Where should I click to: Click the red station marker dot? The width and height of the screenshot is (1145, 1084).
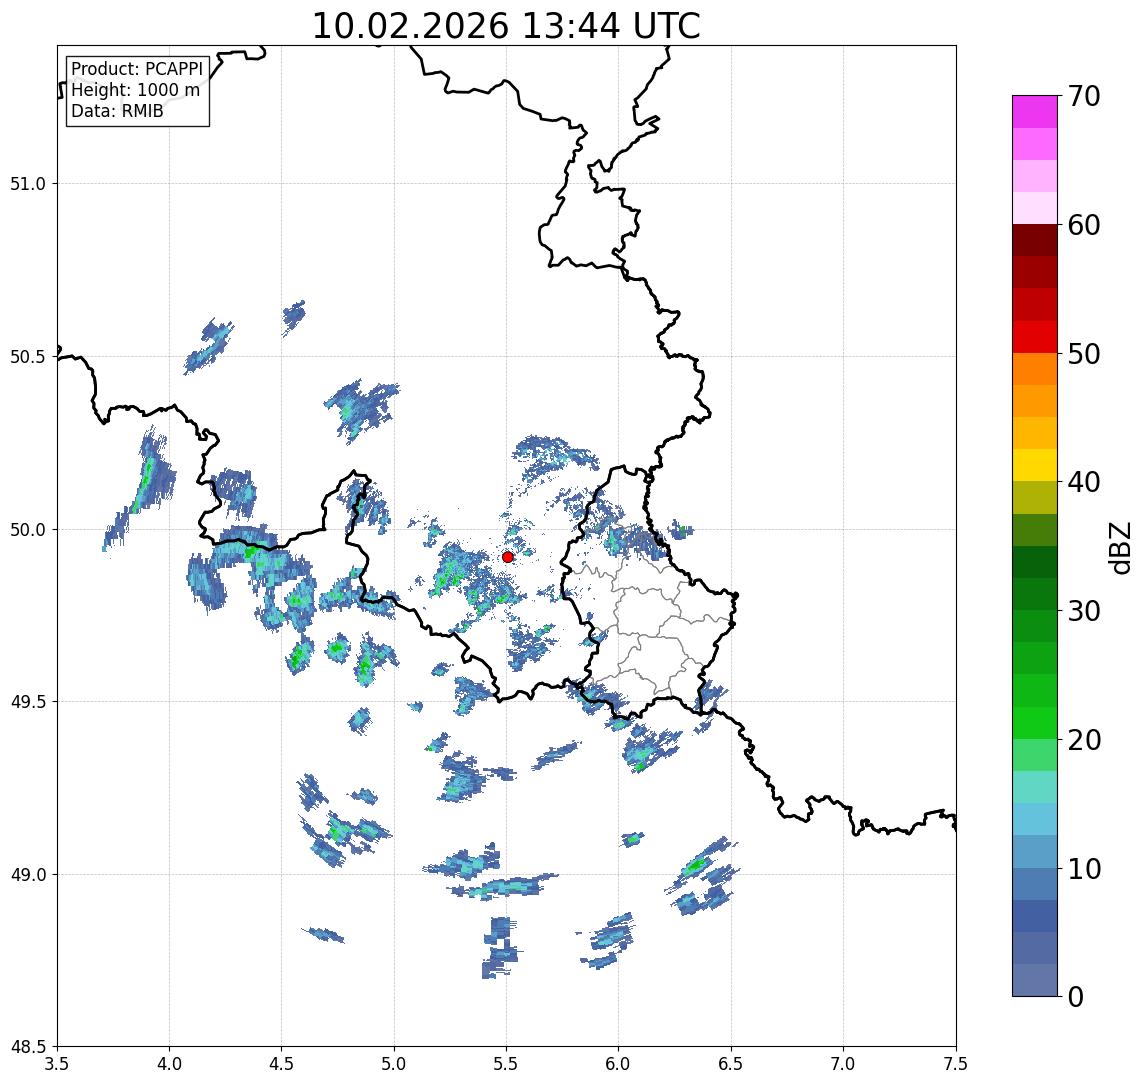508,557
